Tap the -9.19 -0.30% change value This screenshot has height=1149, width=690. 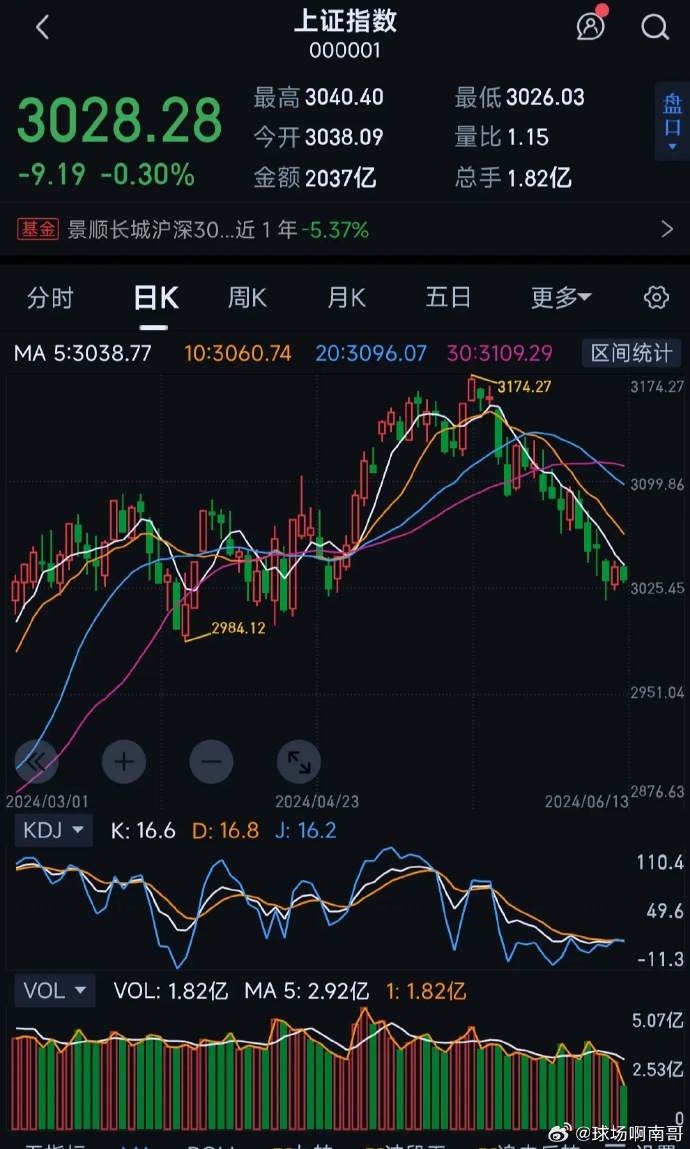tap(106, 174)
